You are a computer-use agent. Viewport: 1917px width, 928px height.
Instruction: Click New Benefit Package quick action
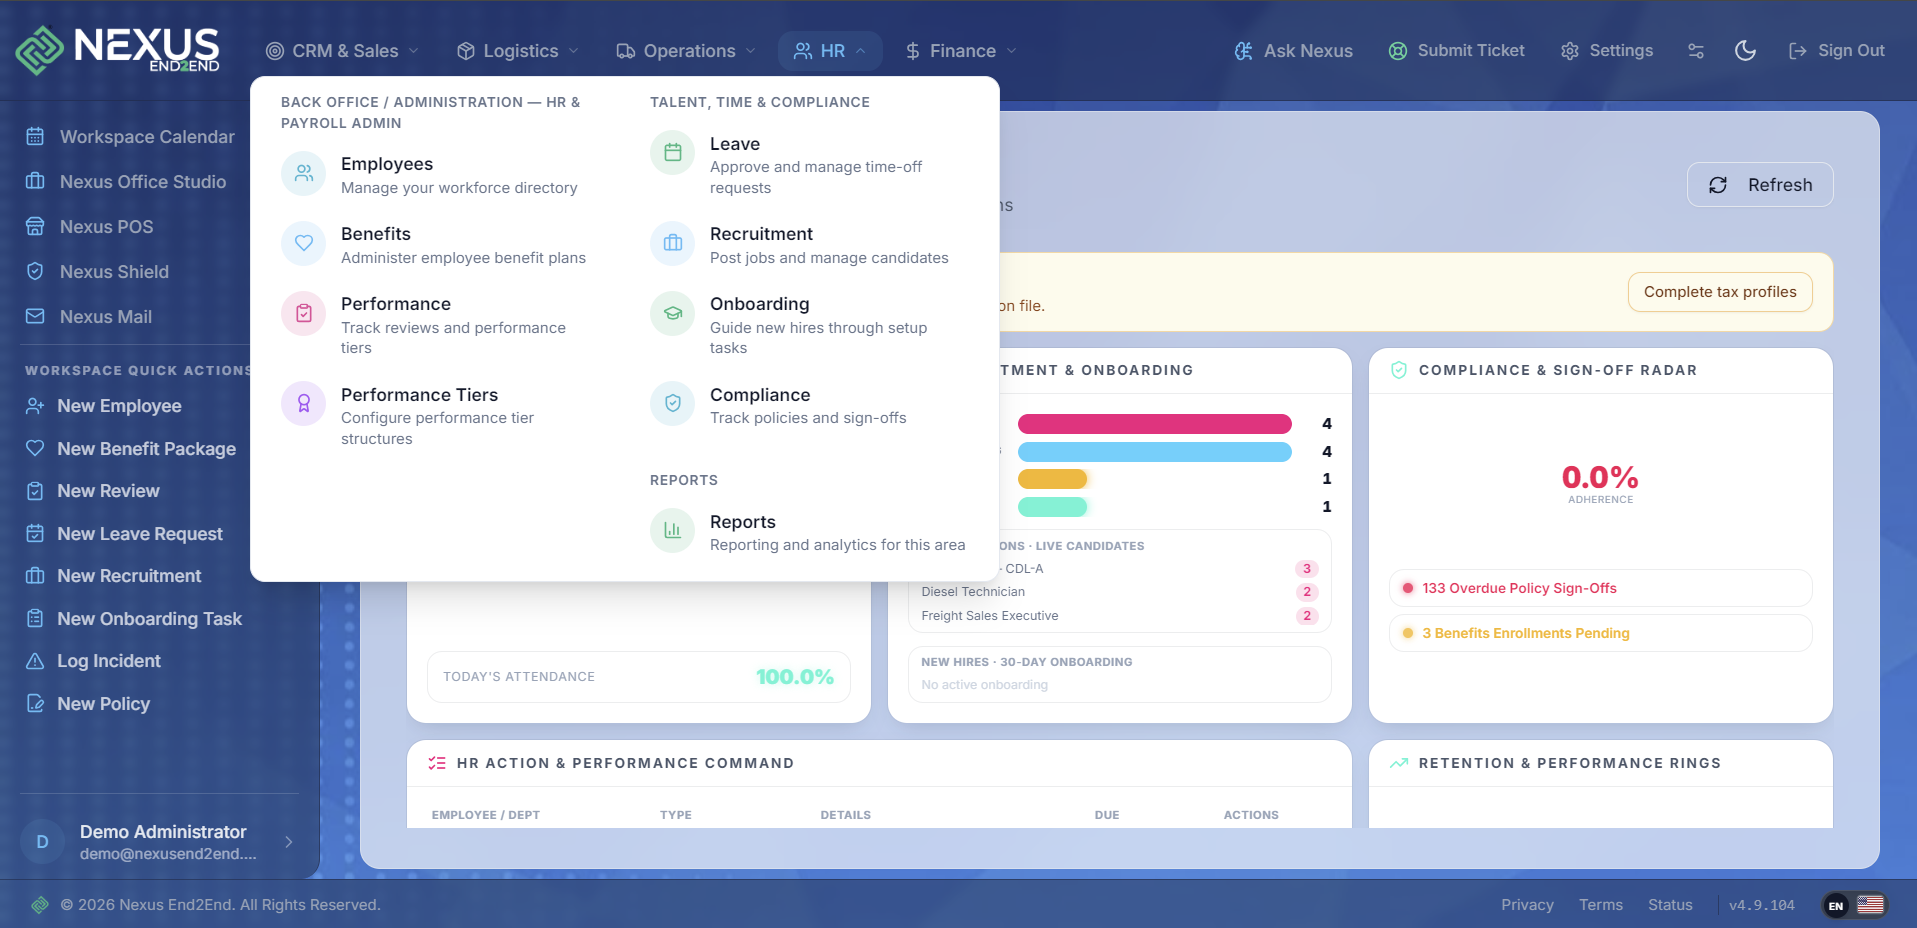(x=130, y=449)
